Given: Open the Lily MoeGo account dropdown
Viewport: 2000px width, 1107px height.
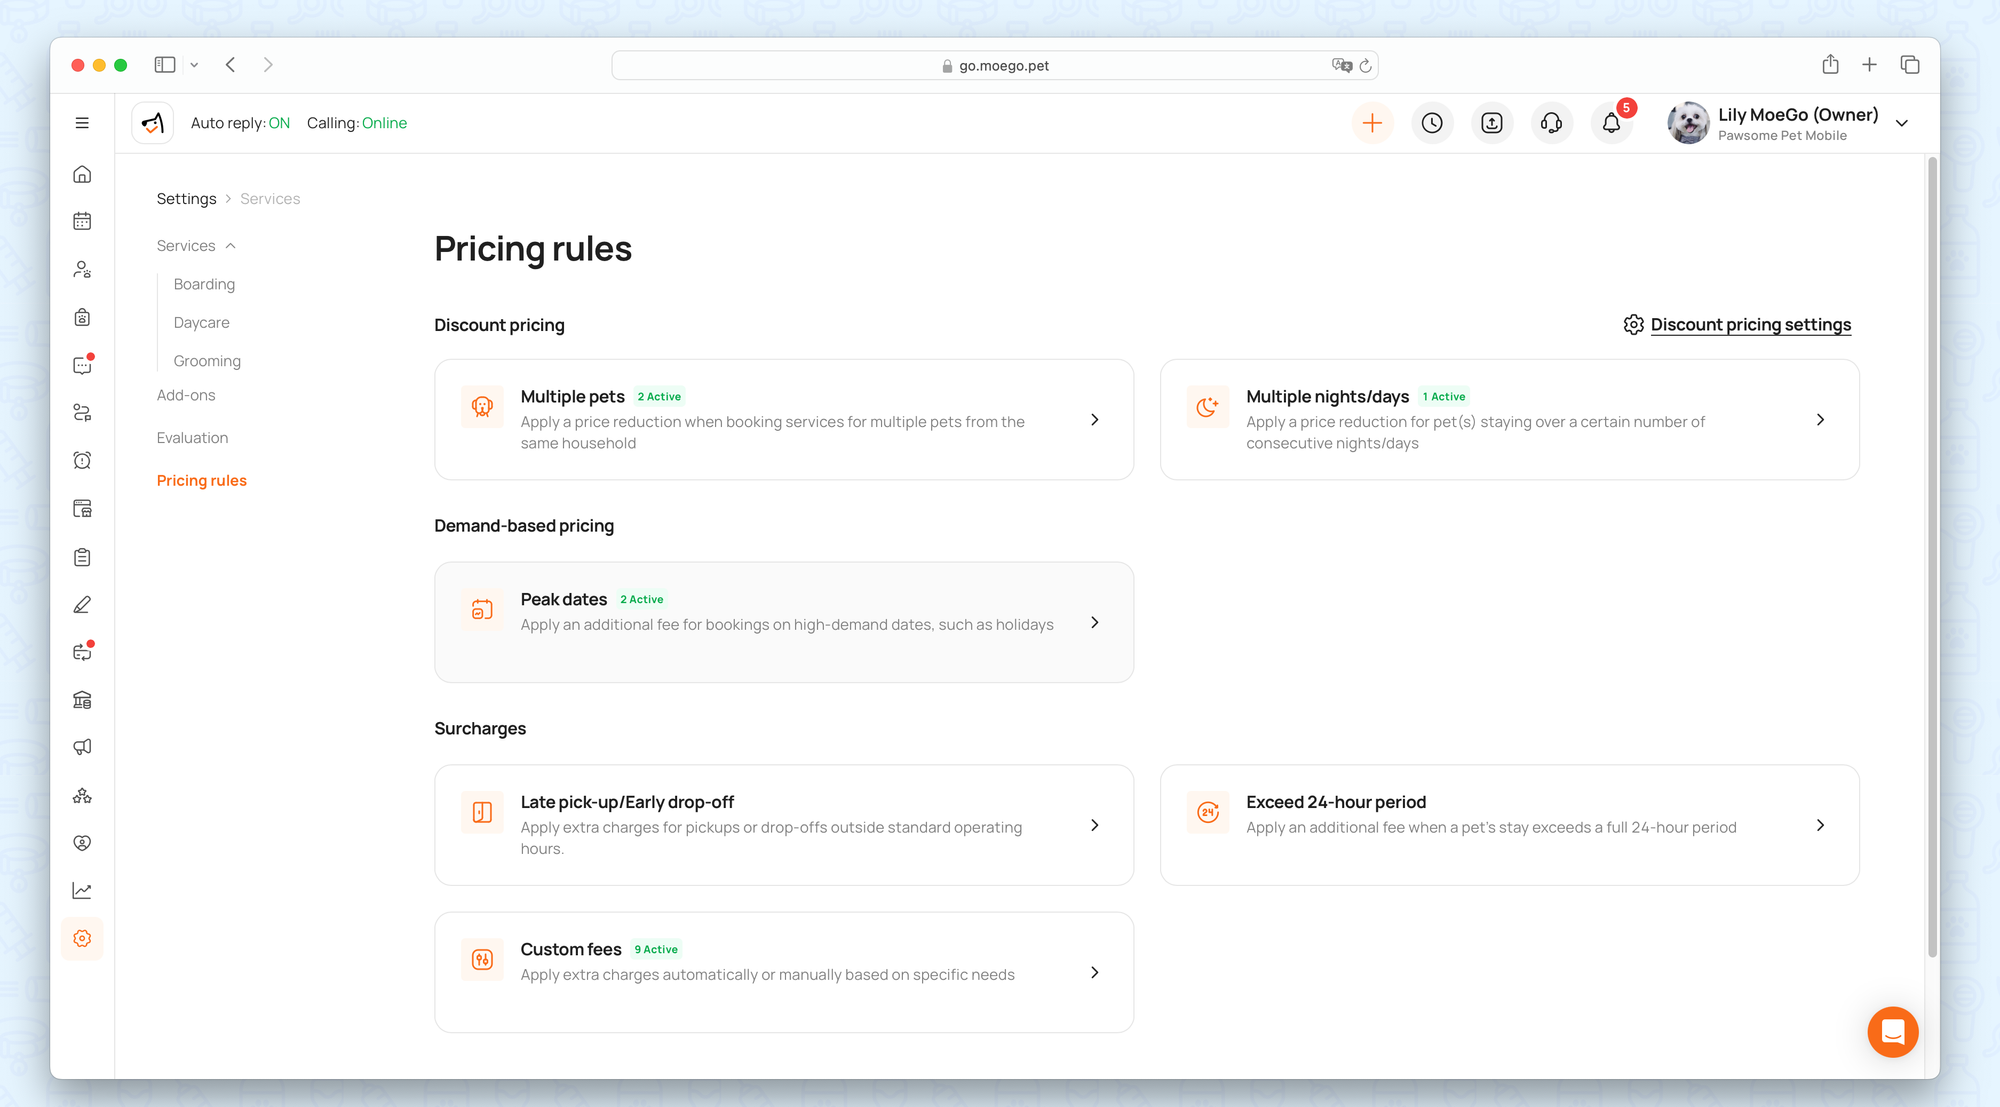Looking at the screenshot, I should point(1901,123).
